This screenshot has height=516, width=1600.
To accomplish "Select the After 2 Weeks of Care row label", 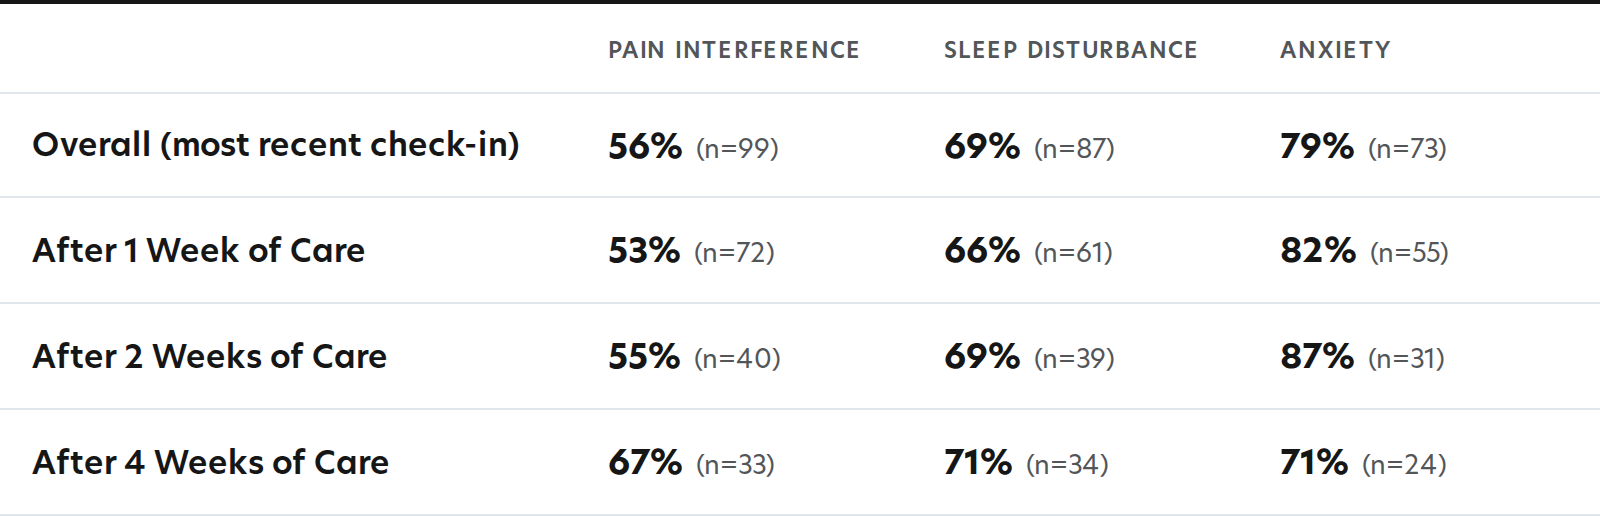I will 210,356.
